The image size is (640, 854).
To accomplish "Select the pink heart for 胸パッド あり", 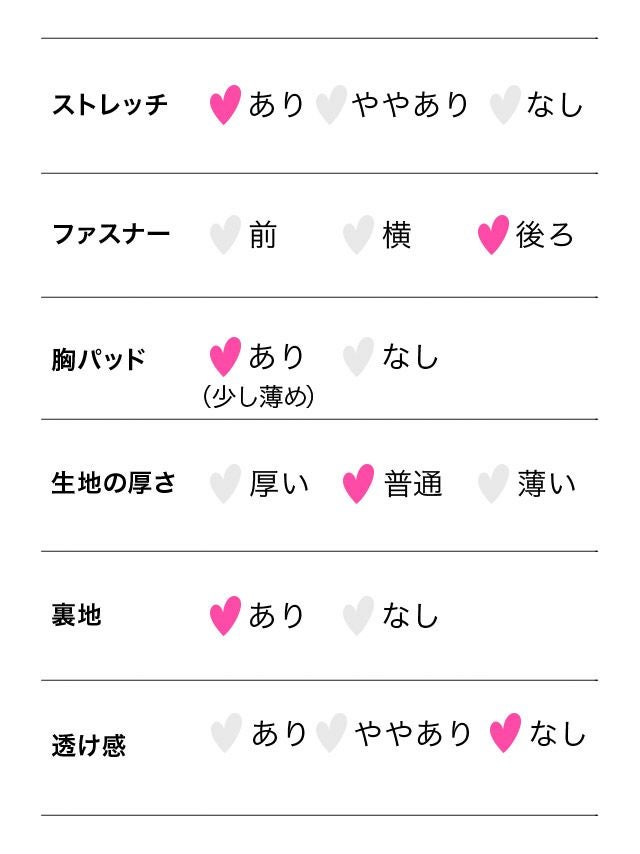I will [225, 357].
